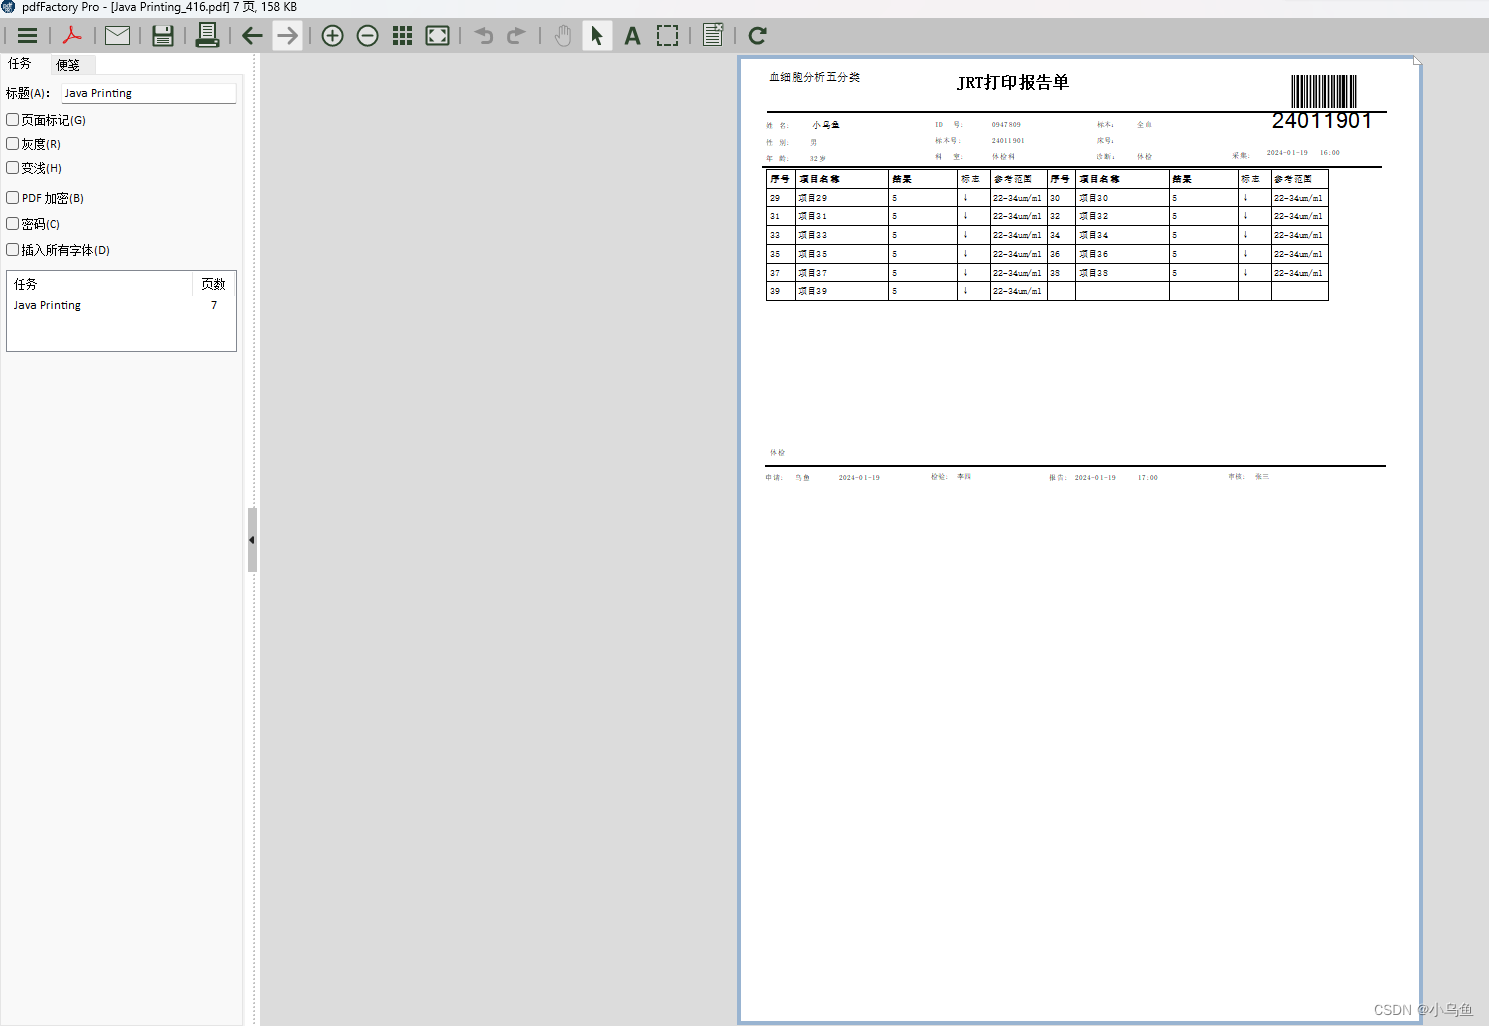Click the 页数 column header
1489x1026 pixels.
click(x=213, y=284)
